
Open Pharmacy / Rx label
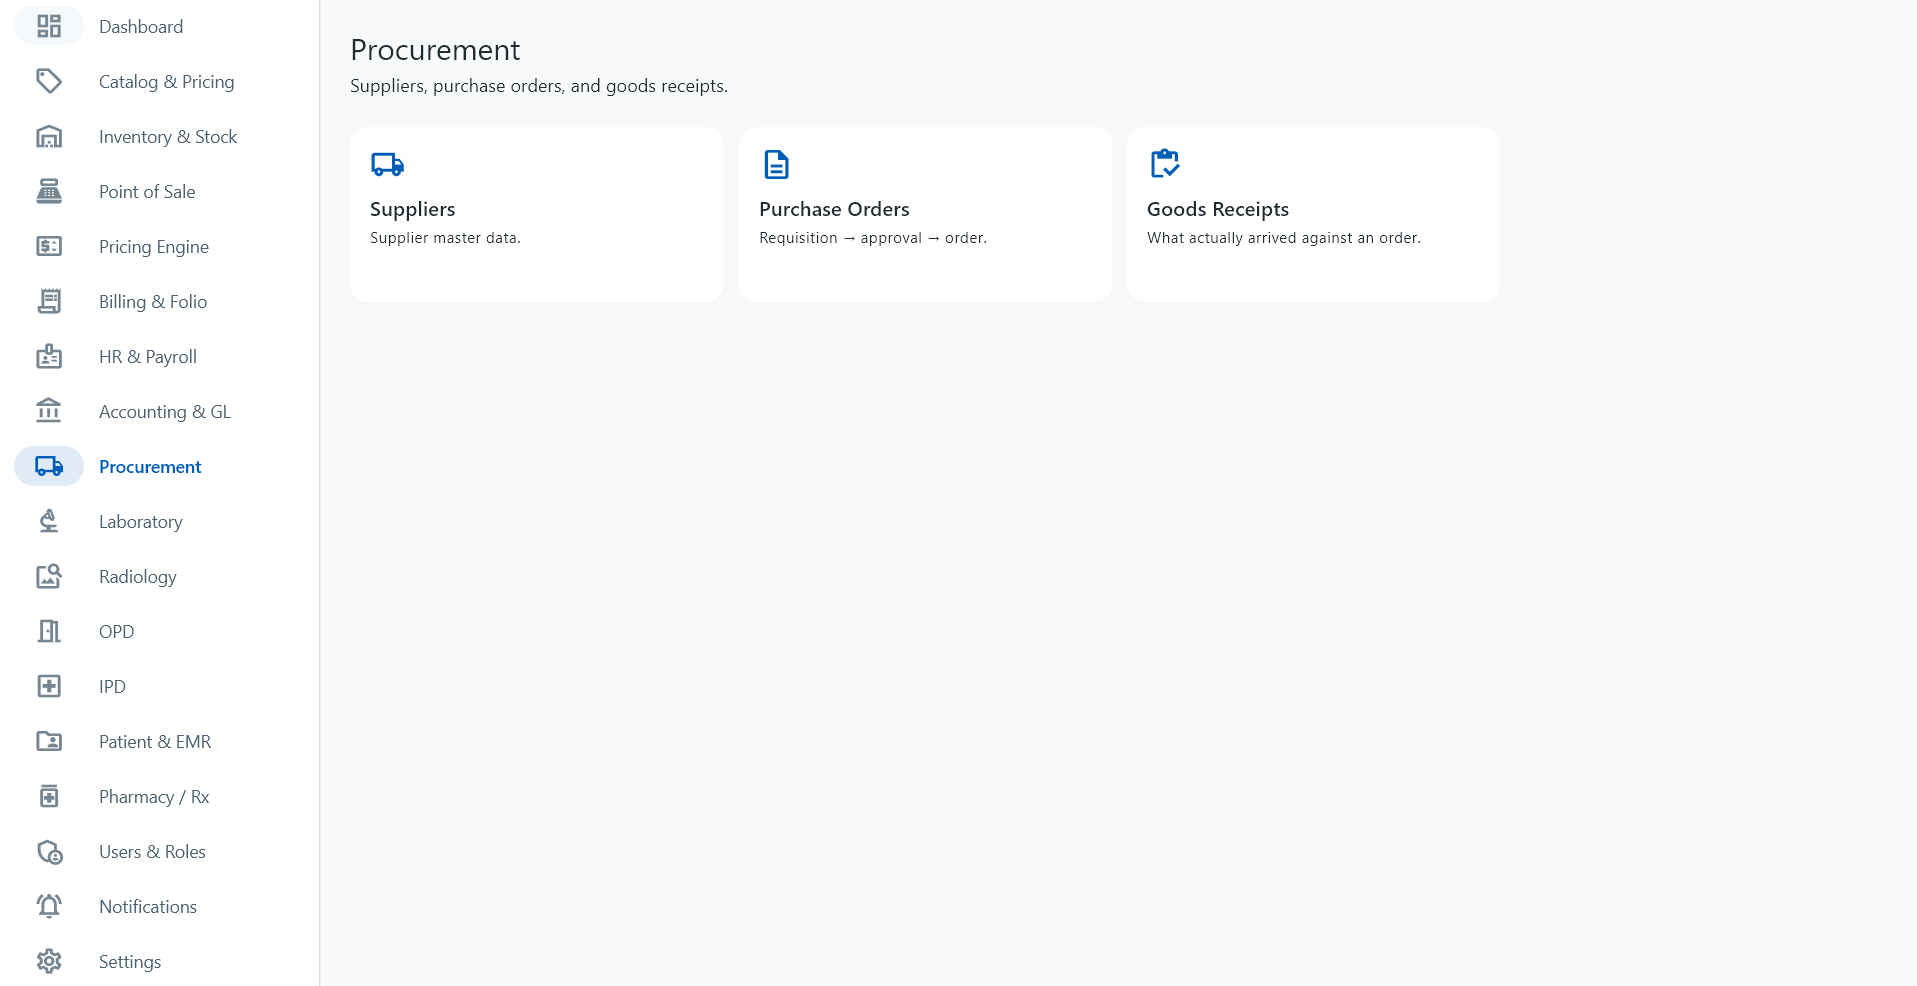tap(154, 797)
